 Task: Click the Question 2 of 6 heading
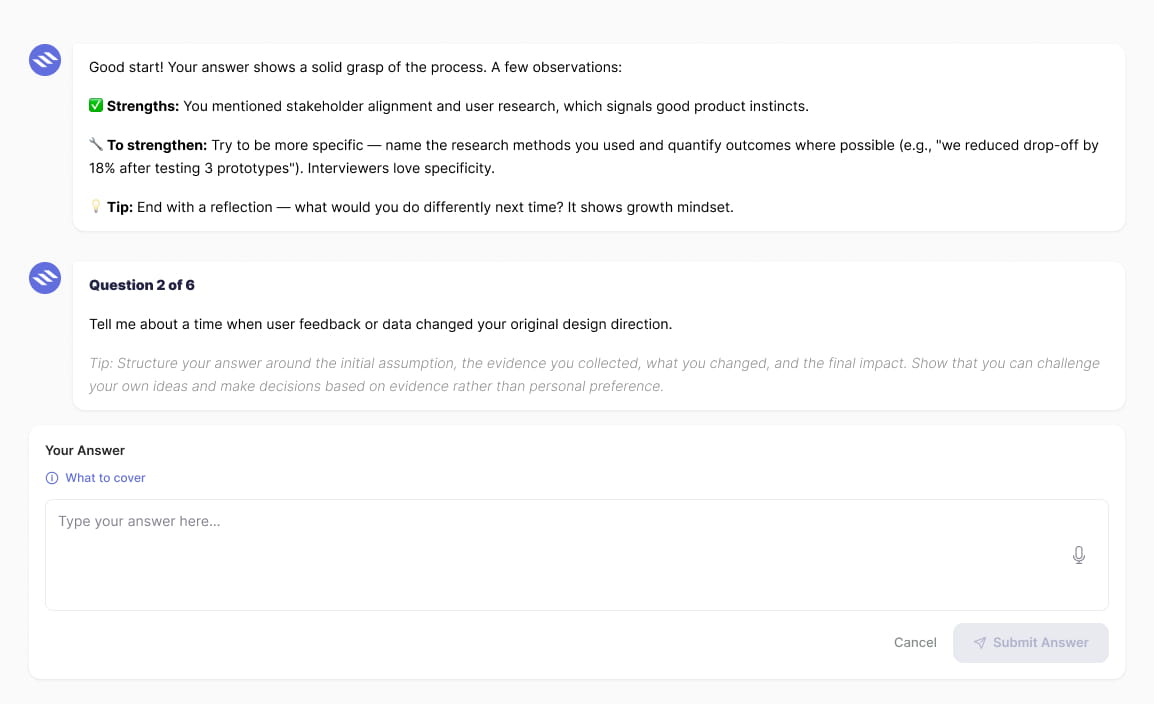142,285
